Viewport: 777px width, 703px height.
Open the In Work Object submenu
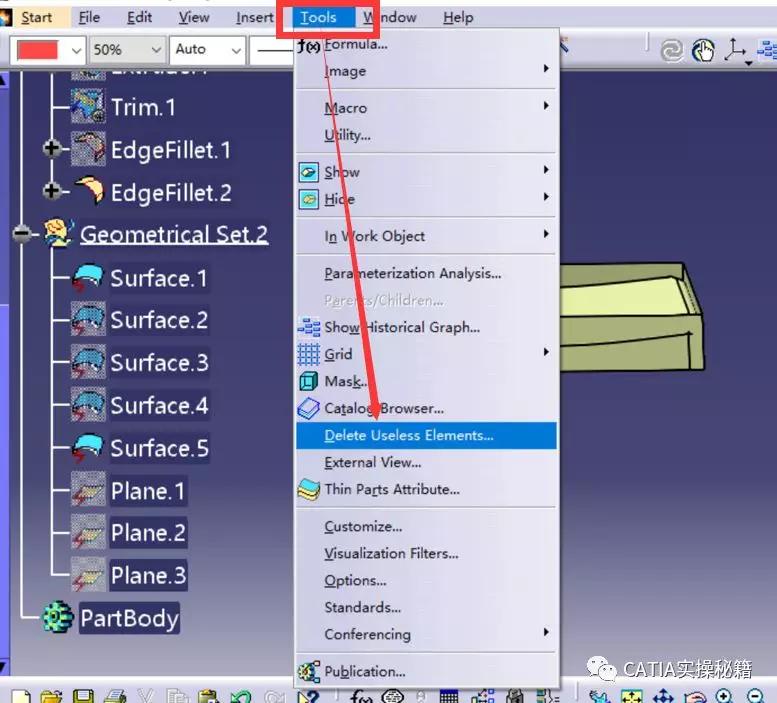point(426,236)
